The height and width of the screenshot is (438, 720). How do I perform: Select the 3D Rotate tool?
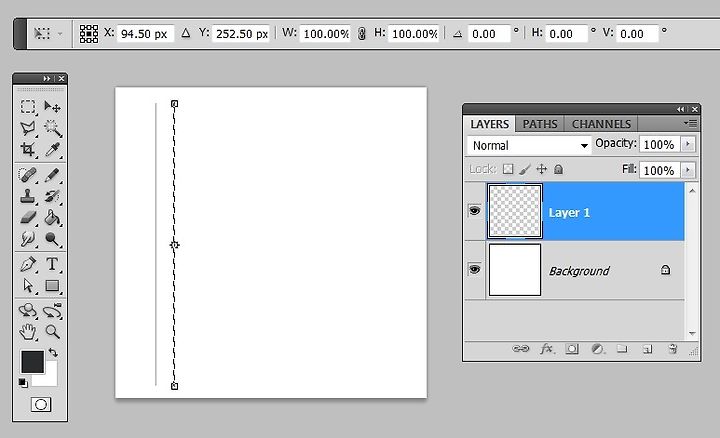28,311
